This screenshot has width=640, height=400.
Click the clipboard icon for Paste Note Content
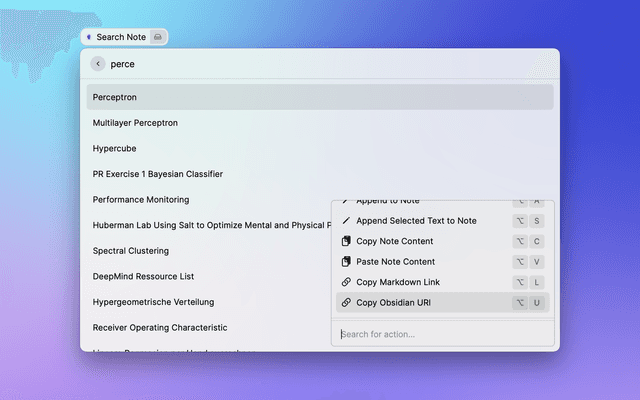[346, 261]
